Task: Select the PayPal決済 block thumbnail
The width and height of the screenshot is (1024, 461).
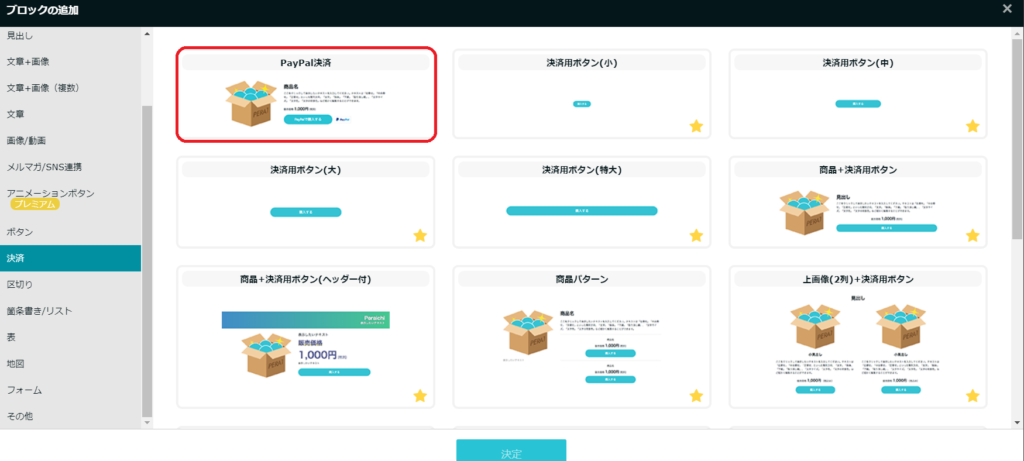Action: click(306, 94)
